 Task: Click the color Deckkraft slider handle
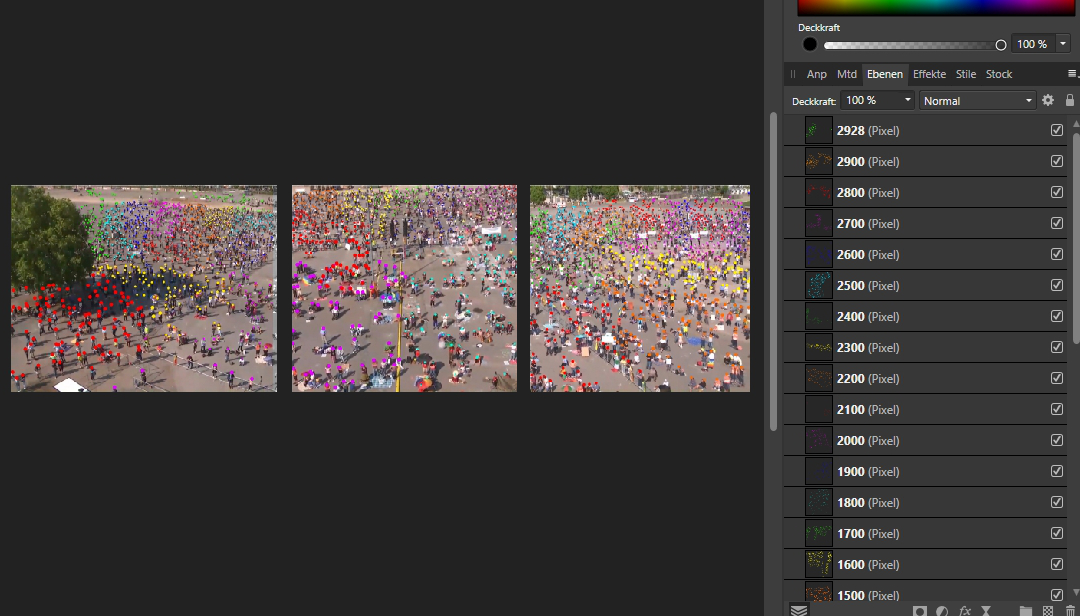1001,45
